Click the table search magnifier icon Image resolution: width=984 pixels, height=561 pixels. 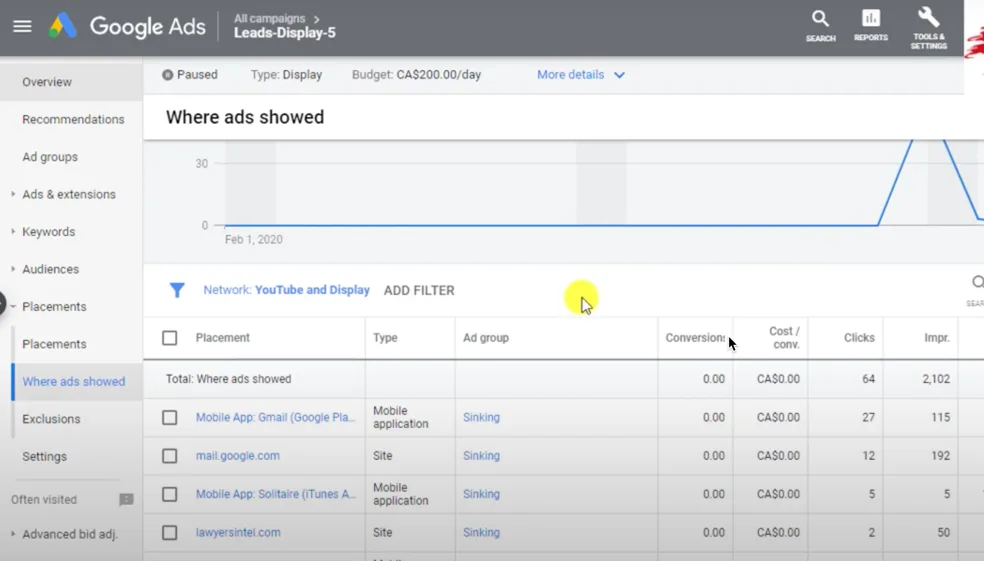tap(977, 282)
